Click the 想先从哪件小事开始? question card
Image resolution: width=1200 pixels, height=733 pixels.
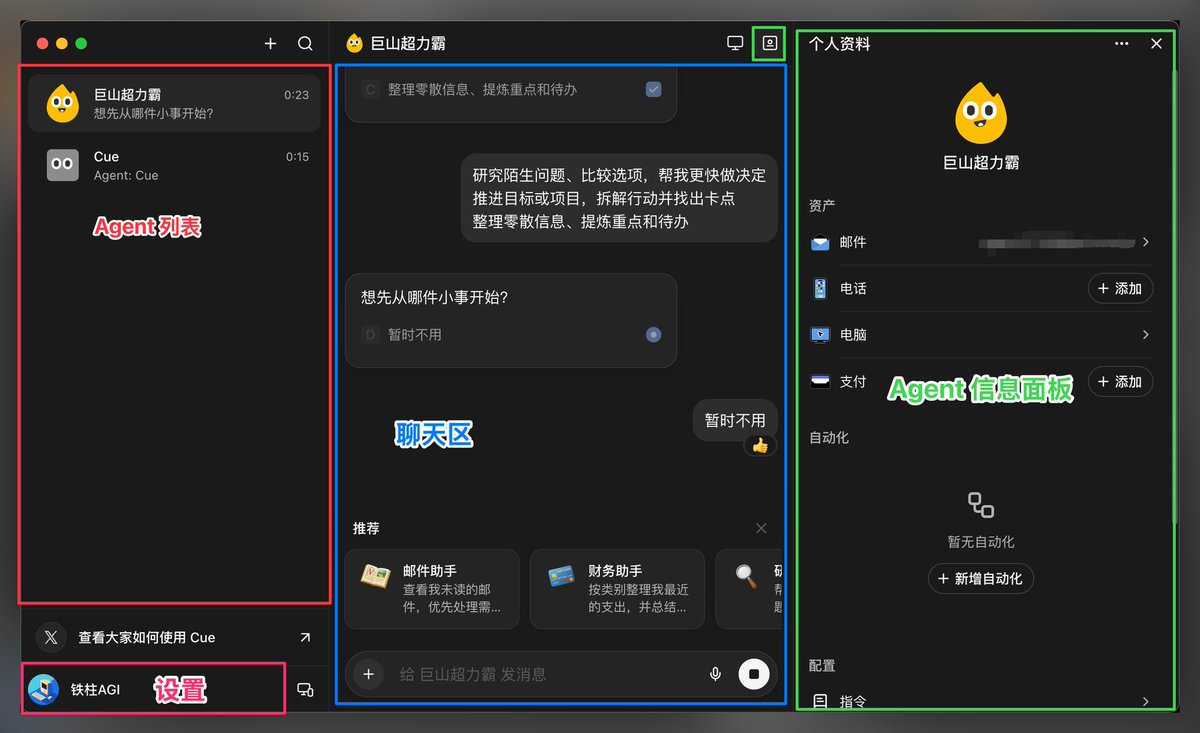pyautogui.click(x=511, y=320)
